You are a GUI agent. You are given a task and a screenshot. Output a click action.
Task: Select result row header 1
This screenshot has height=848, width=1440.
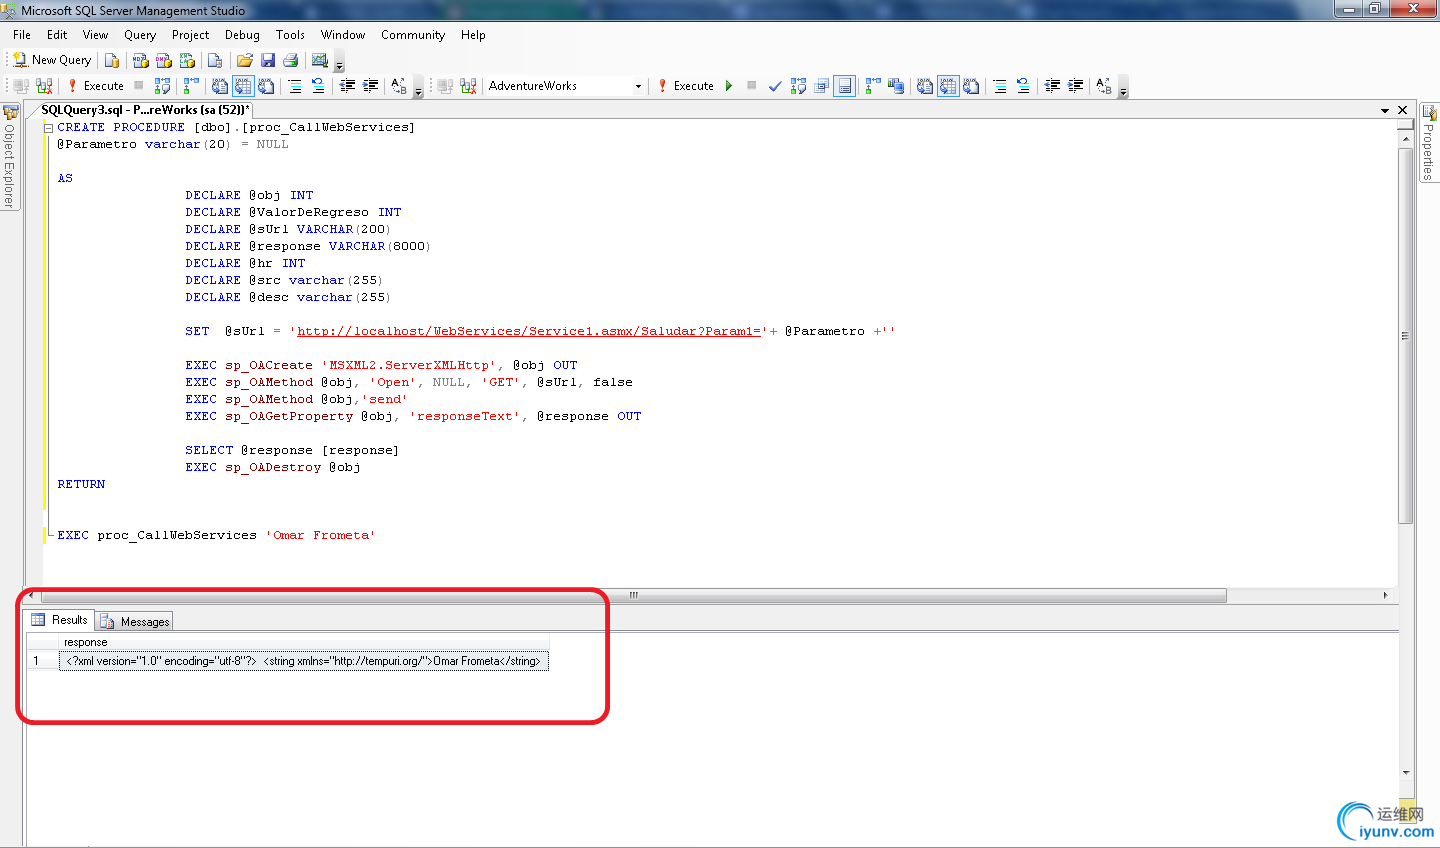42,661
